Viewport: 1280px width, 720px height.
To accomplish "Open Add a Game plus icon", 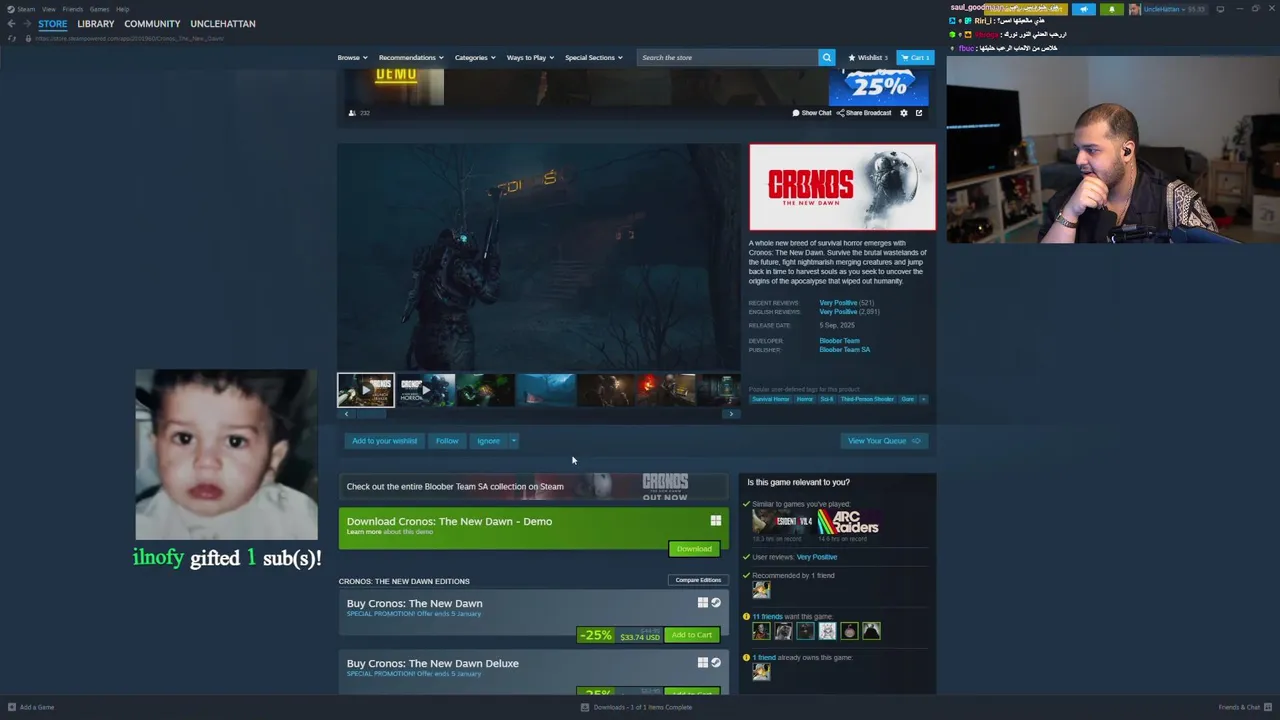I will click(11, 707).
